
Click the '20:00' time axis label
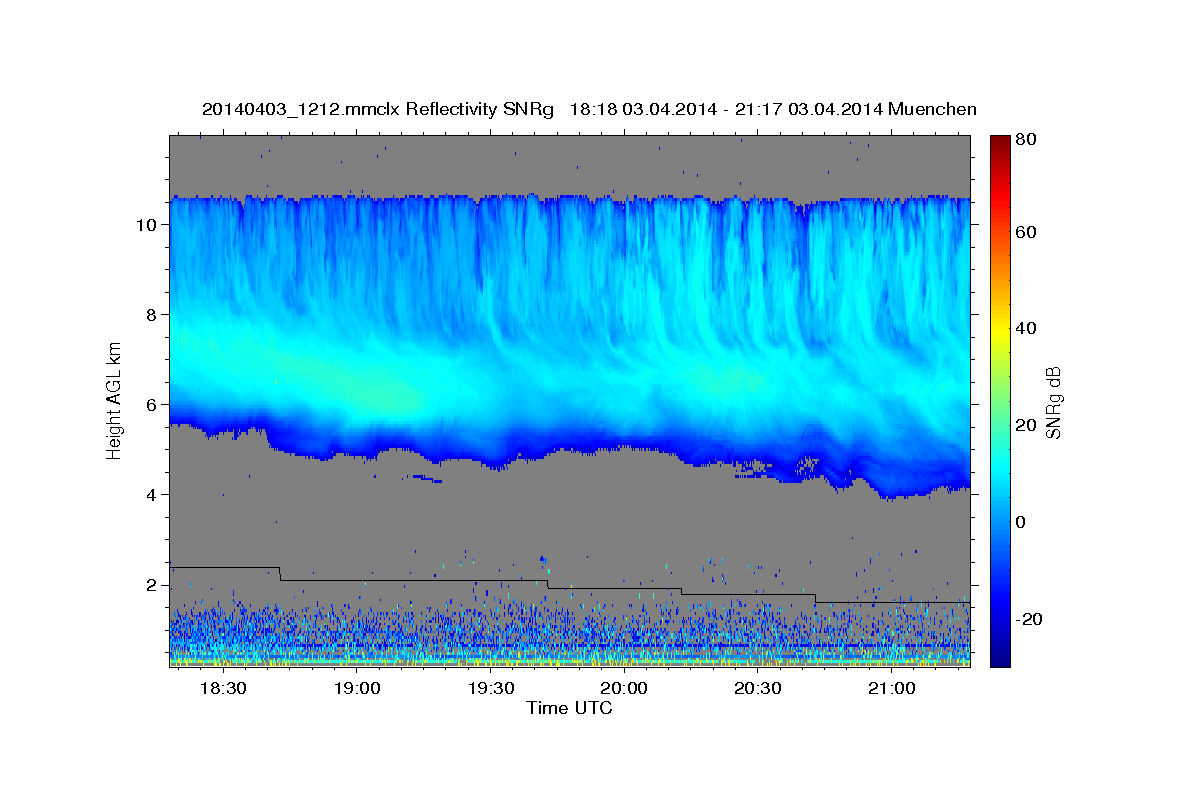tap(625, 689)
